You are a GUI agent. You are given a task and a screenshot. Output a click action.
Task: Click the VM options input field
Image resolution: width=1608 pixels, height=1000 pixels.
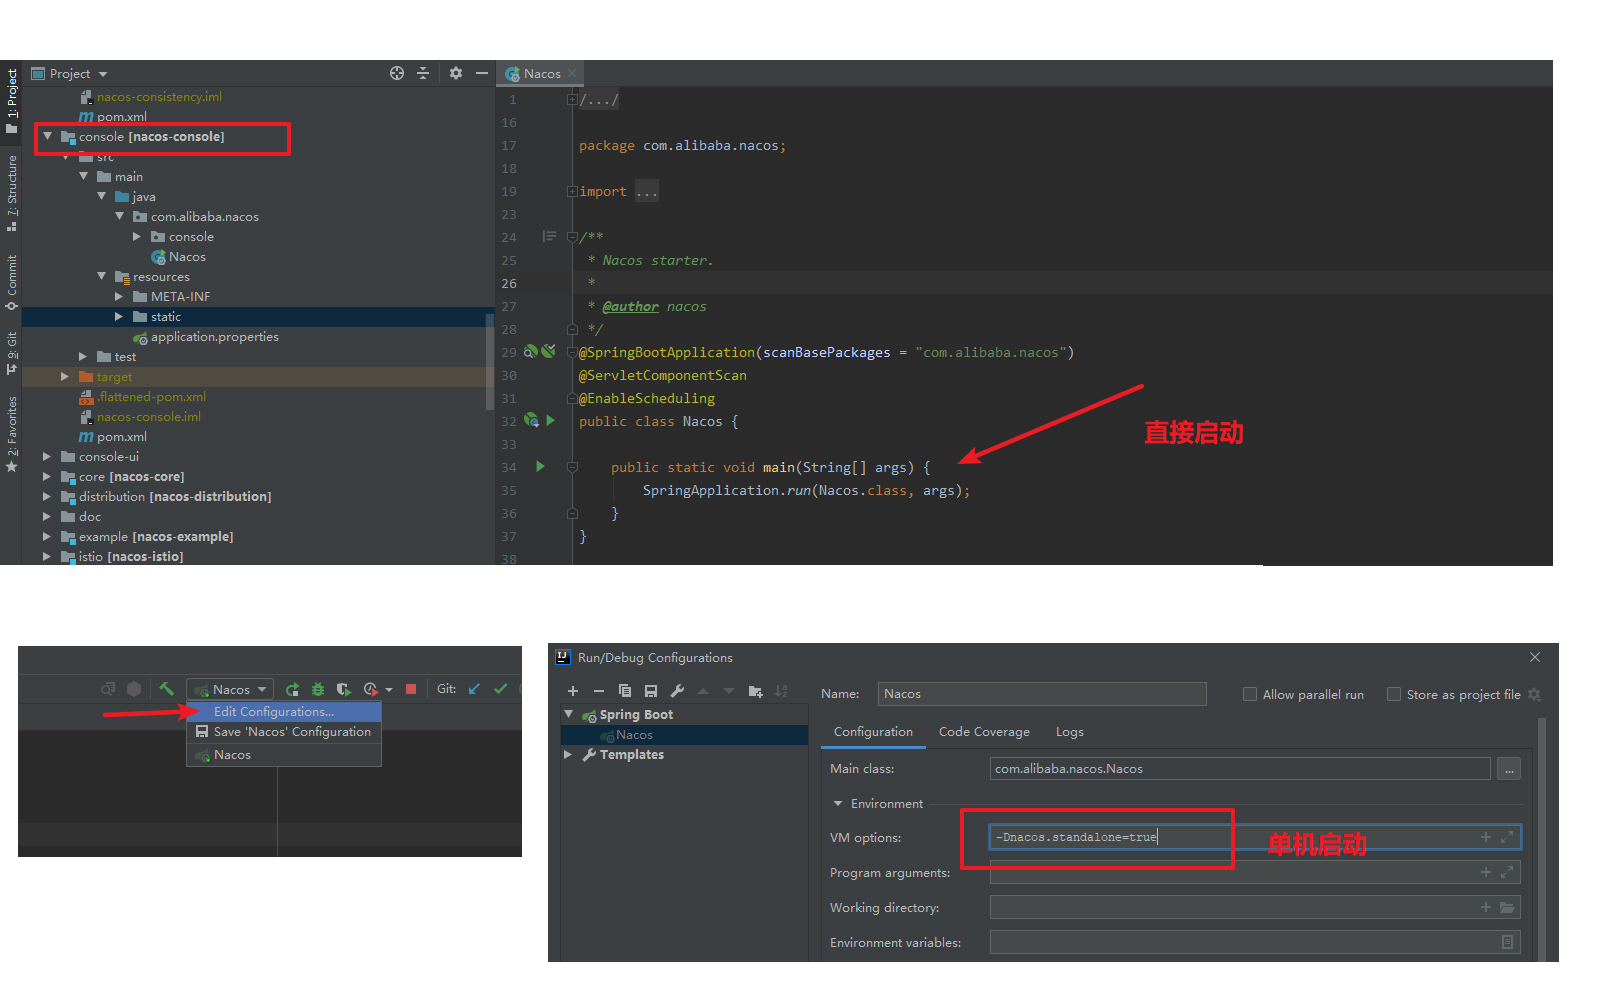click(x=1255, y=837)
